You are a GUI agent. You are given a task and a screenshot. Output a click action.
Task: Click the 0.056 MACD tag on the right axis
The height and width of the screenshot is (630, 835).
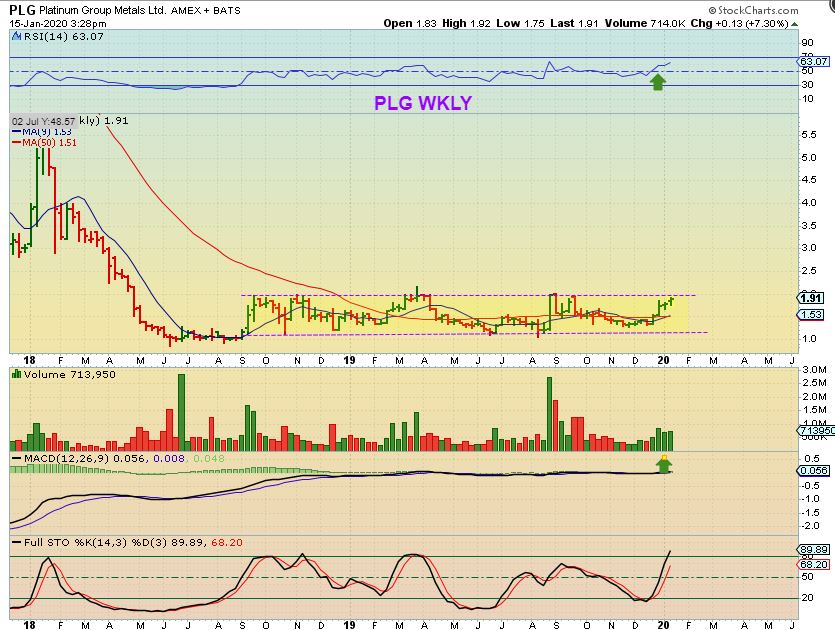coord(813,470)
